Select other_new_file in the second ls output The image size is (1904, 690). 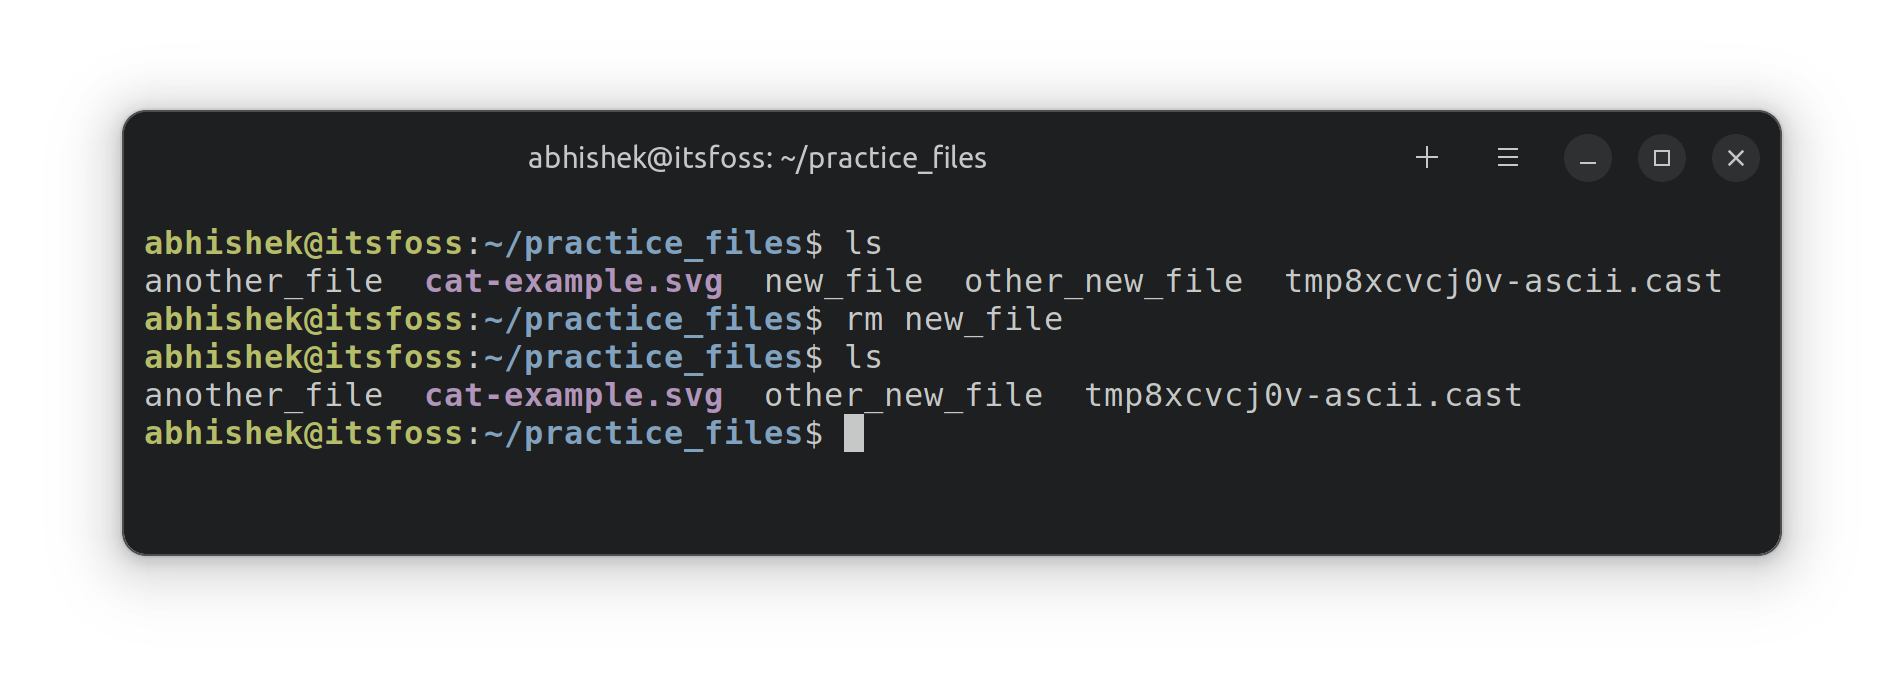click(903, 394)
